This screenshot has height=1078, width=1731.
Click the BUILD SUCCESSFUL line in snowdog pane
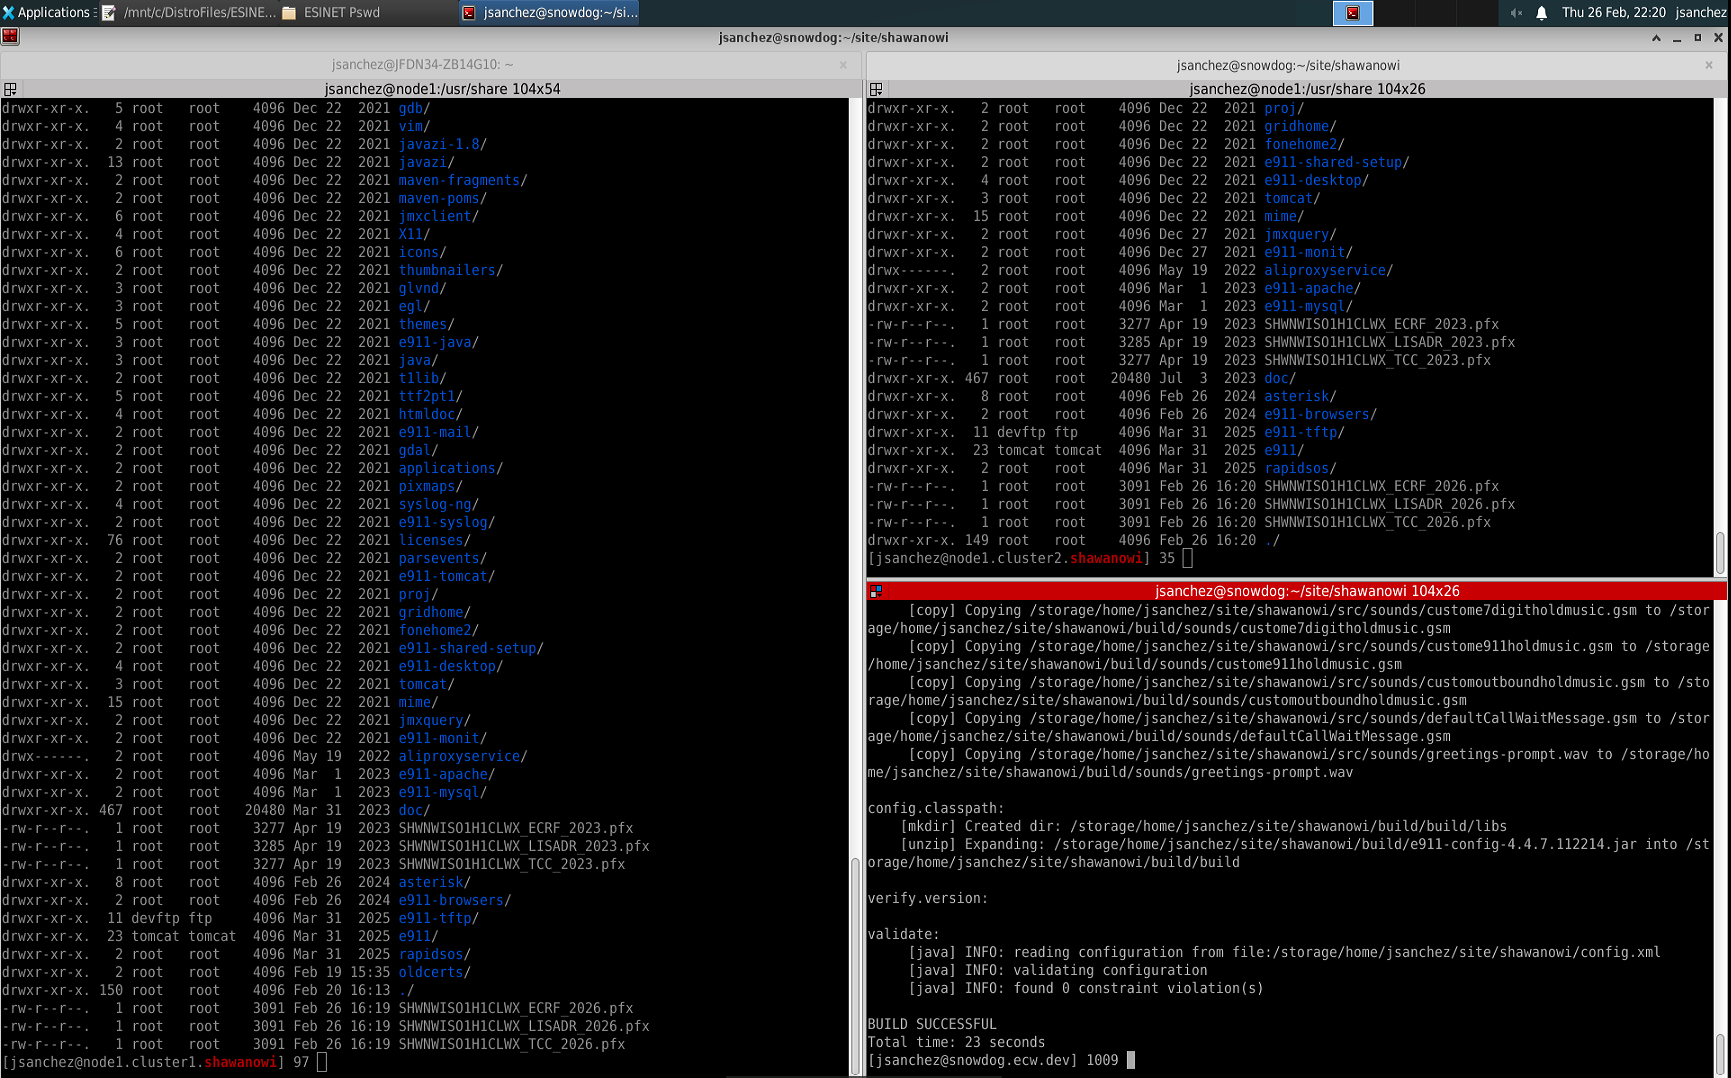click(932, 1024)
